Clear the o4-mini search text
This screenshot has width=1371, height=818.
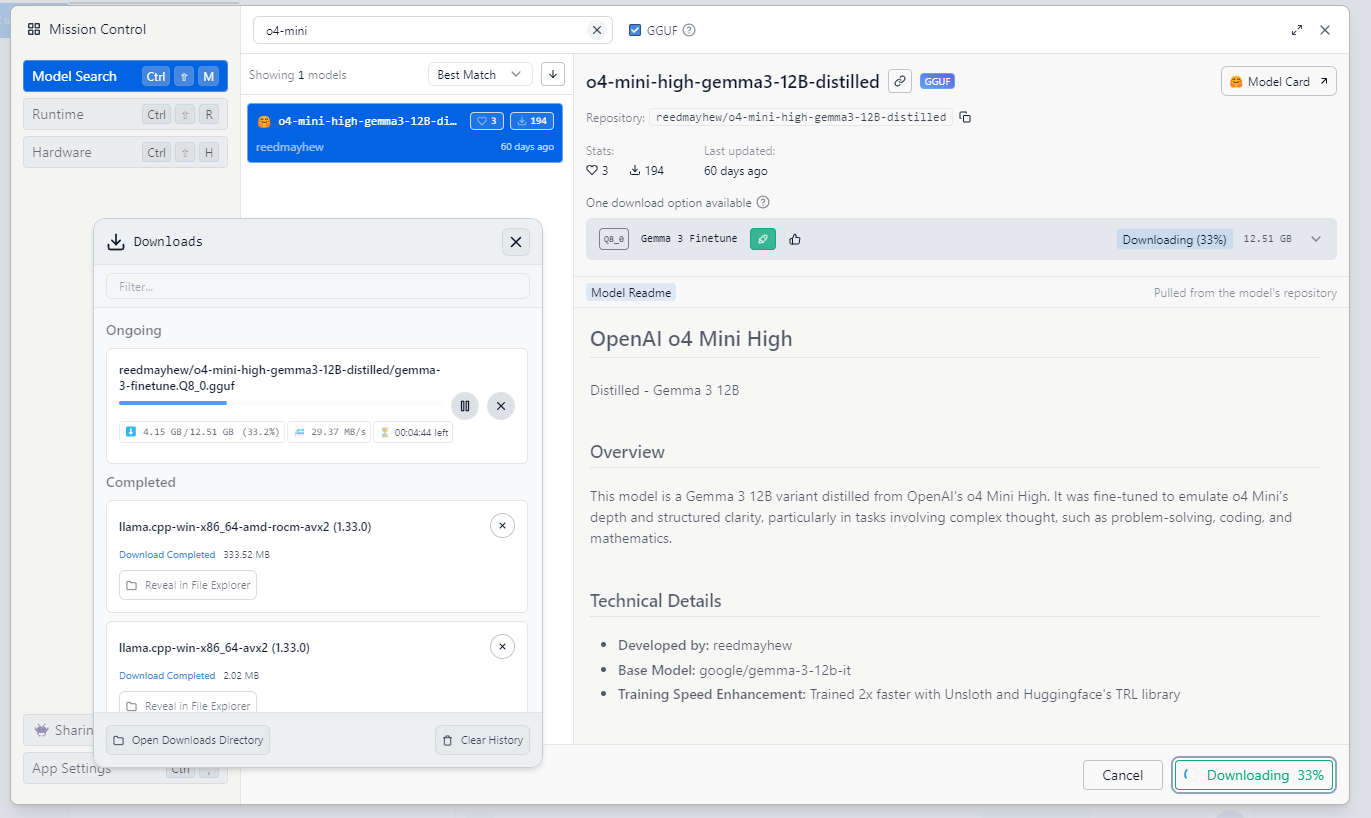point(597,30)
